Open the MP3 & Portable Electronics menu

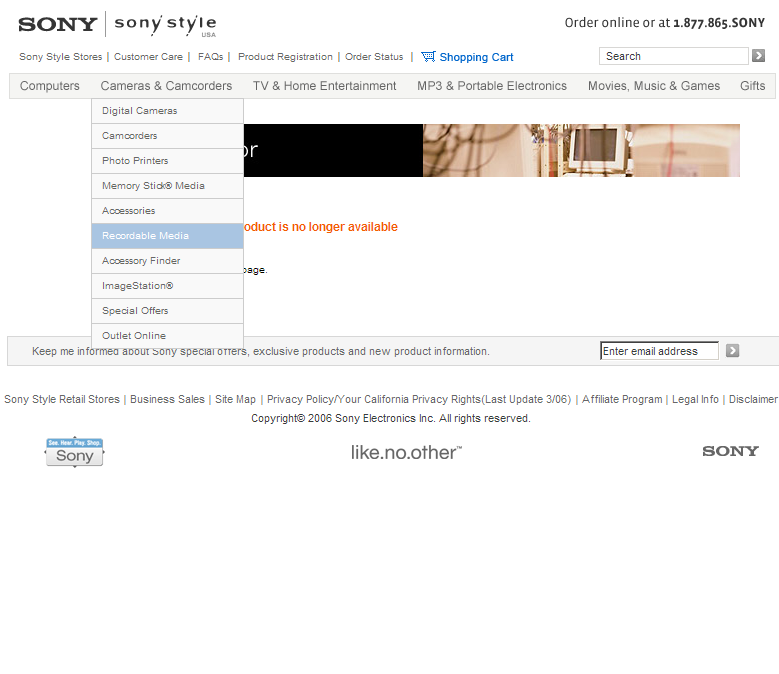click(x=492, y=86)
